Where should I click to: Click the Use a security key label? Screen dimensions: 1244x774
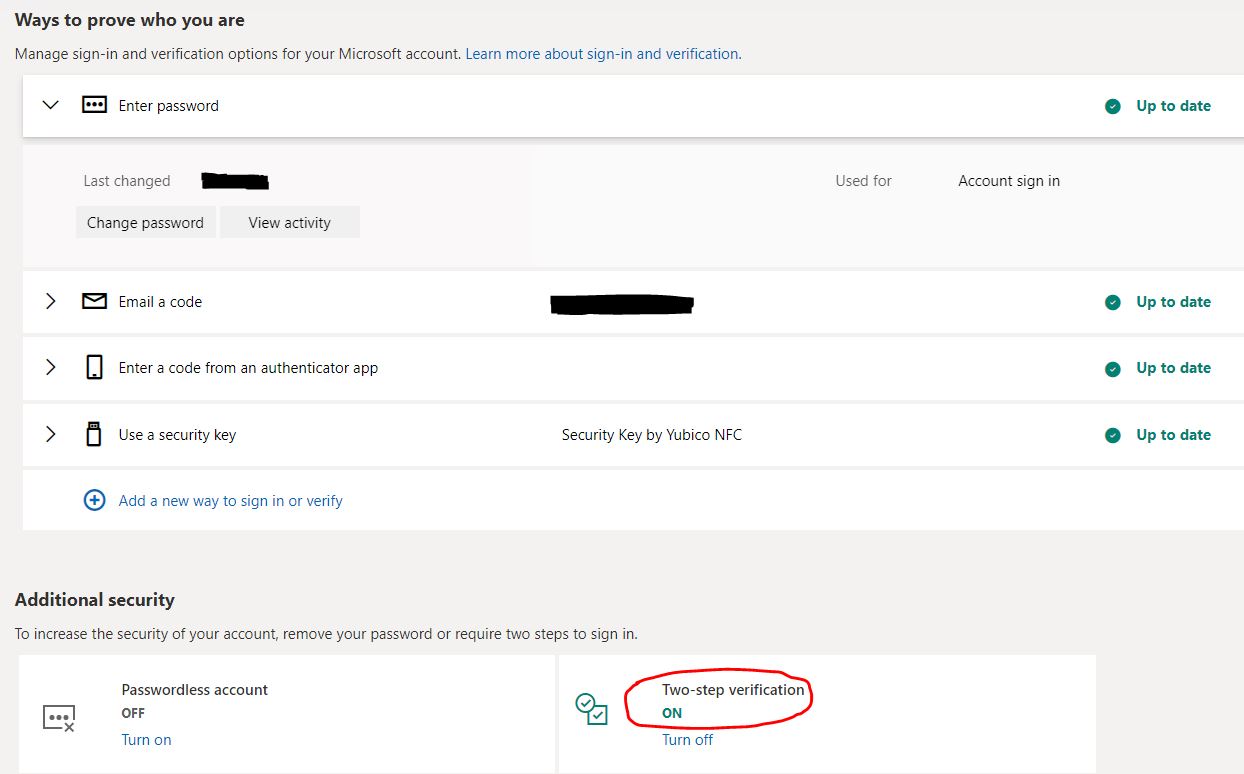[x=177, y=434]
